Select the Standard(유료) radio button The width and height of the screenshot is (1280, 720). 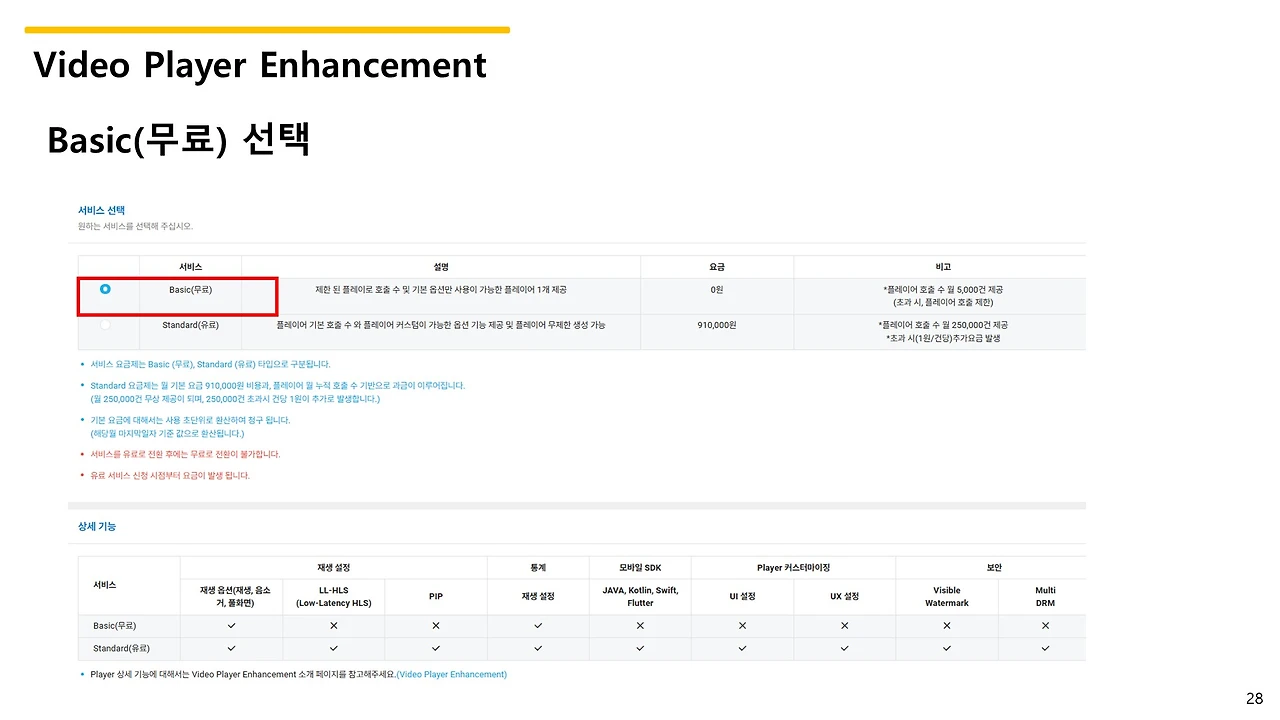pyautogui.click(x=103, y=324)
